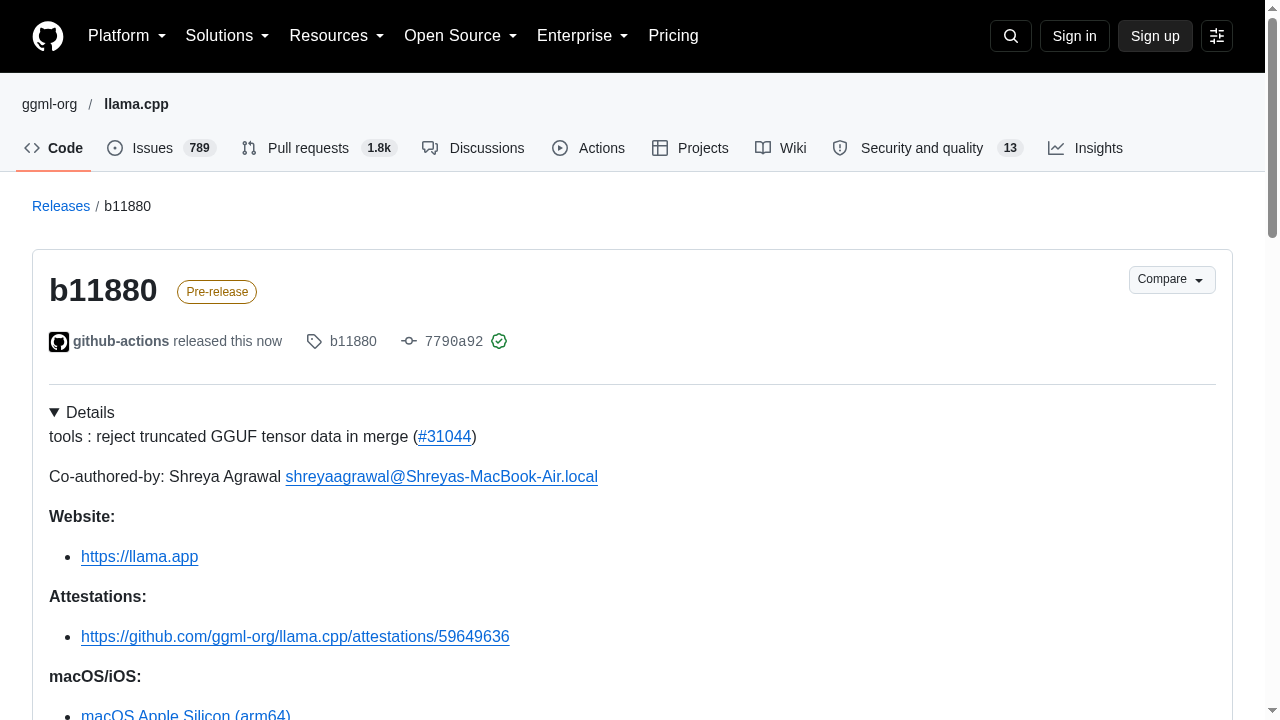This screenshot has height=720, width=1280.
Task: Open the search magnifier button
Action: tap(1011, 36)
